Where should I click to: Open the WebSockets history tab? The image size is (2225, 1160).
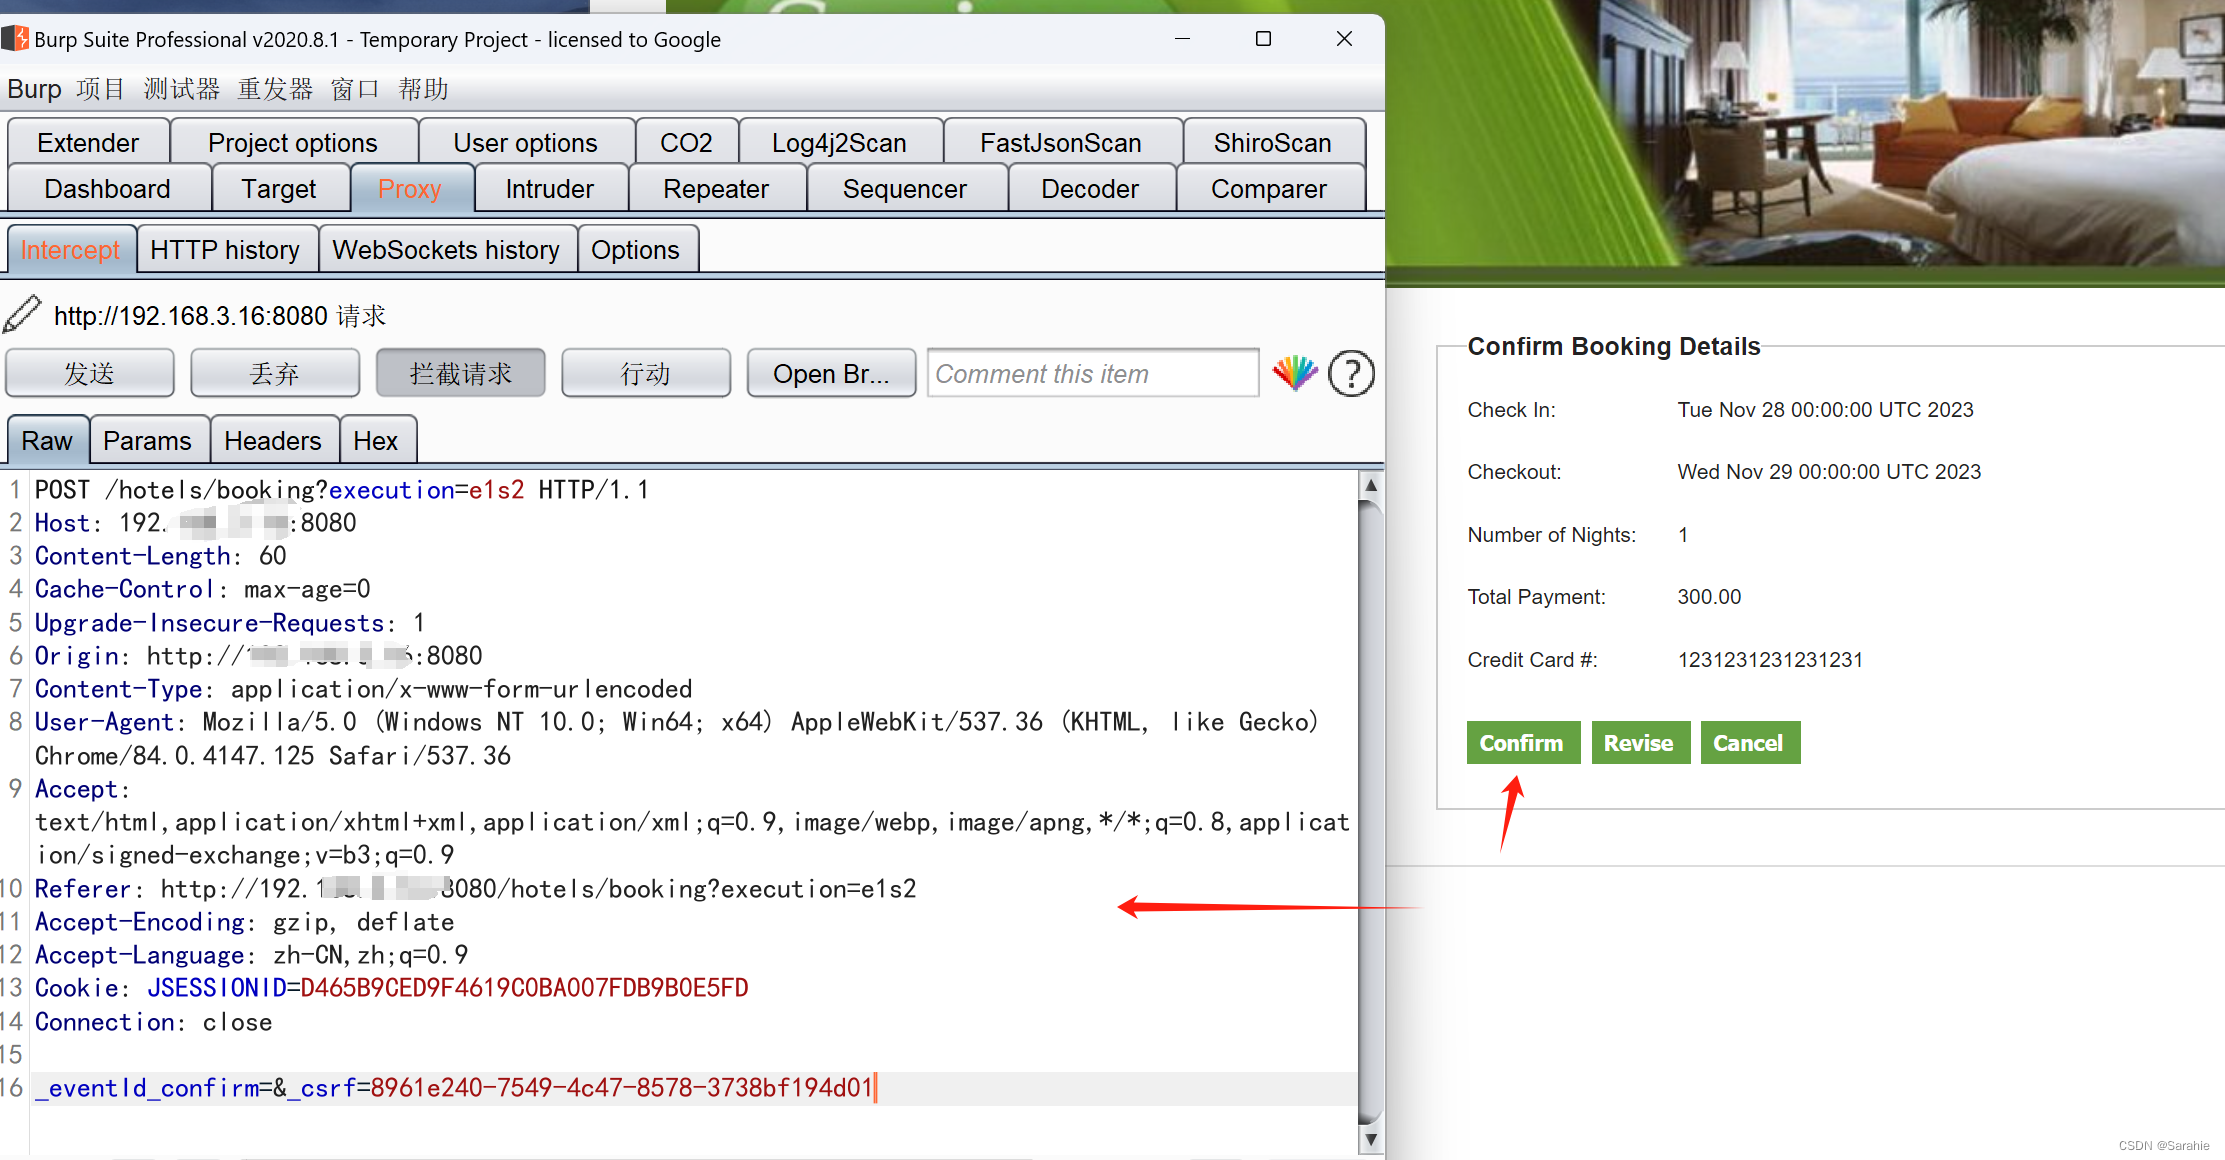coord(447,249)
